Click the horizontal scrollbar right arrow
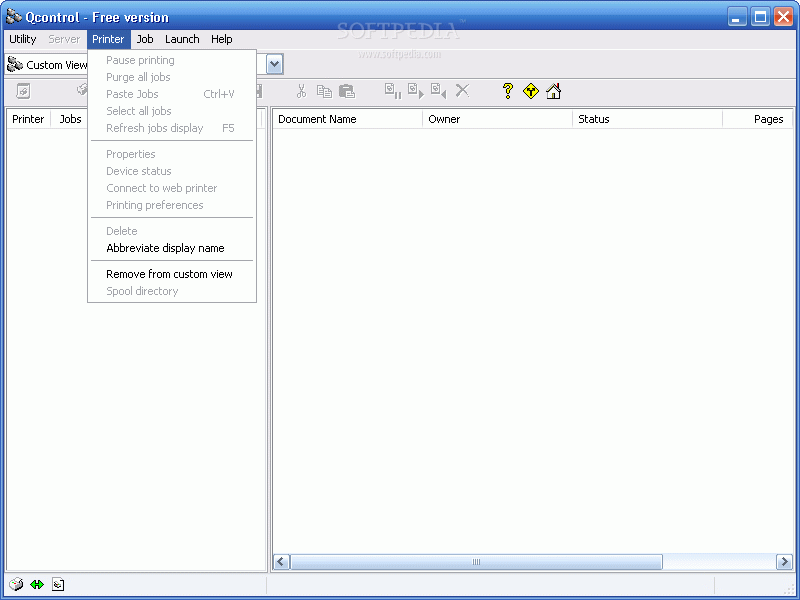Screen dimensions: 800x600 pyautogui.click(x=784, y=562)
